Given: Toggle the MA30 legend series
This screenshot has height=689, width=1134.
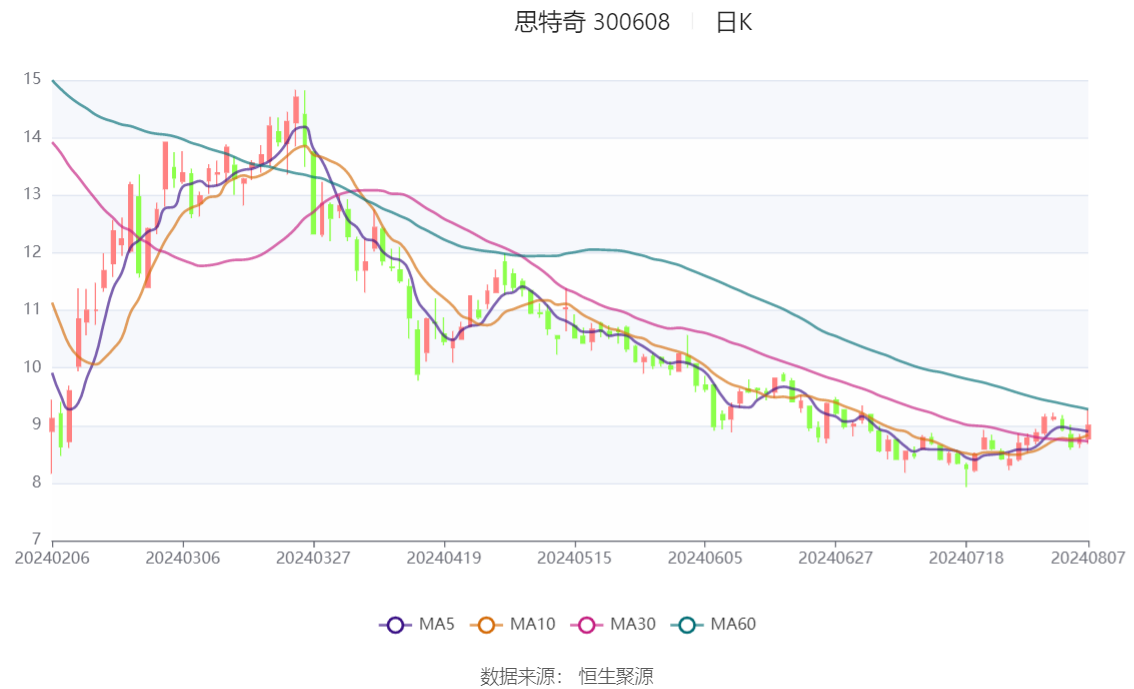Looking at the screenshot, I should point(613,625).
